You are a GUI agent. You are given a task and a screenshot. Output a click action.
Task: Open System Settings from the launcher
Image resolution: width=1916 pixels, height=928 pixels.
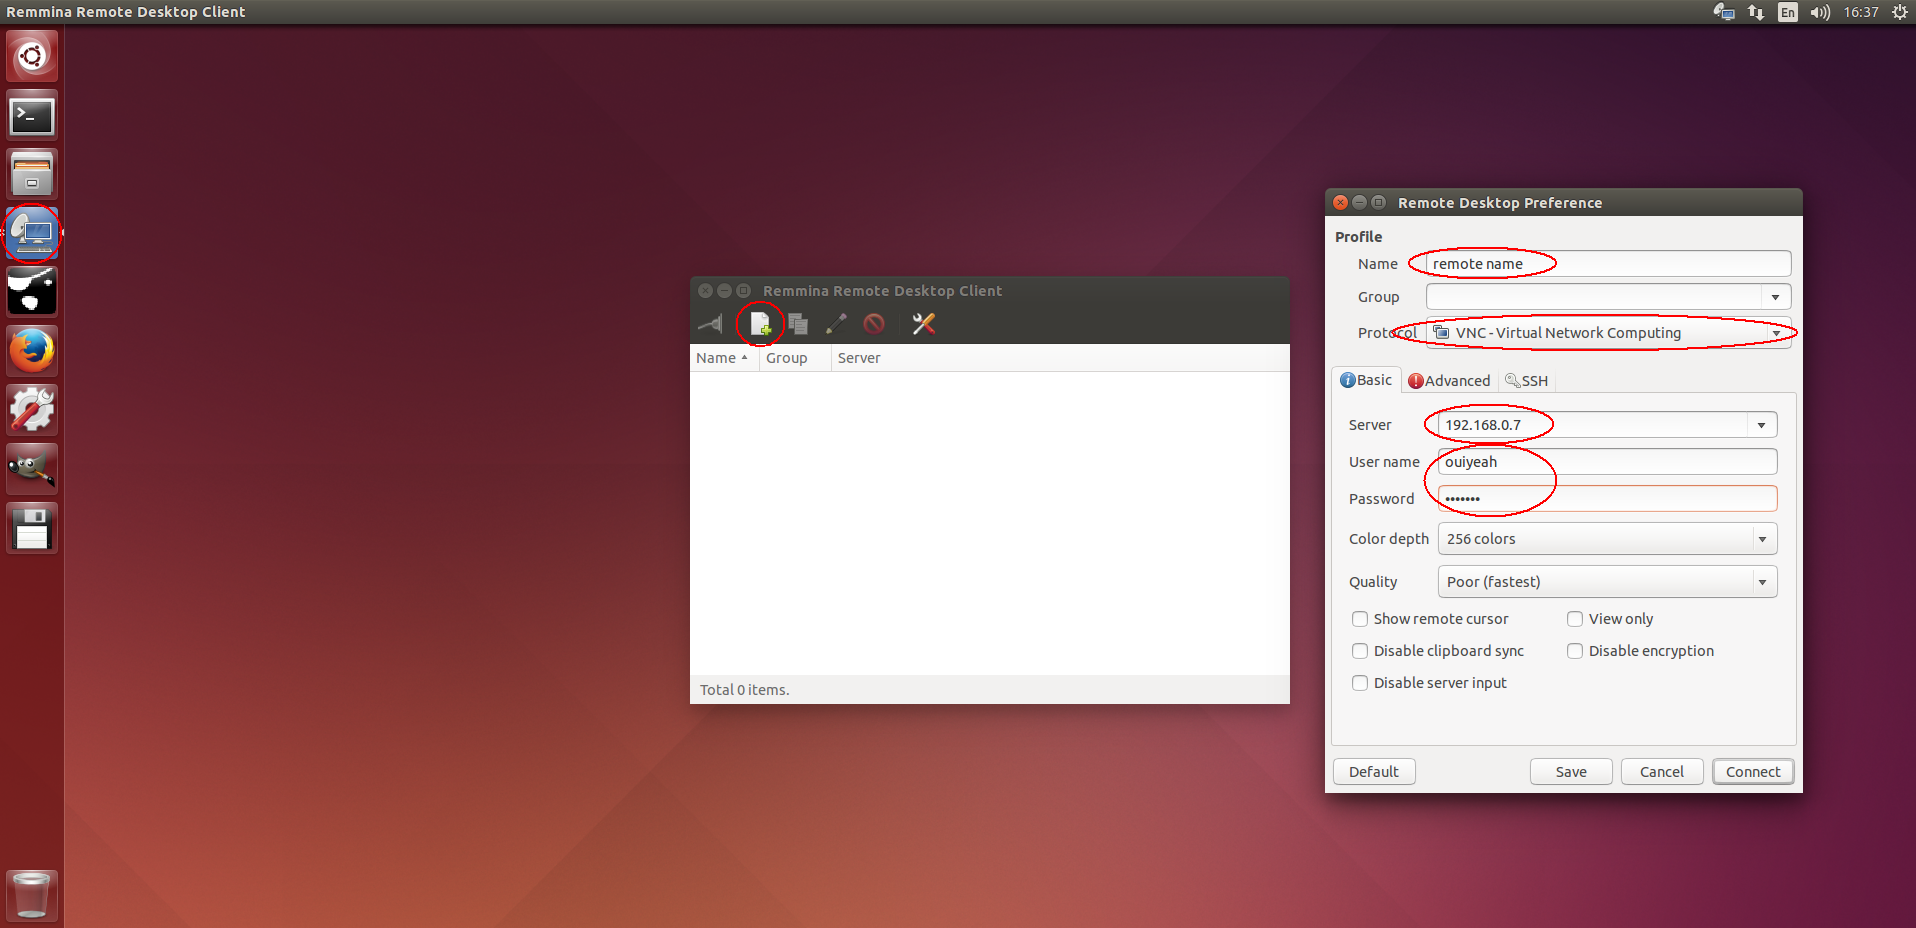[32, 410]
